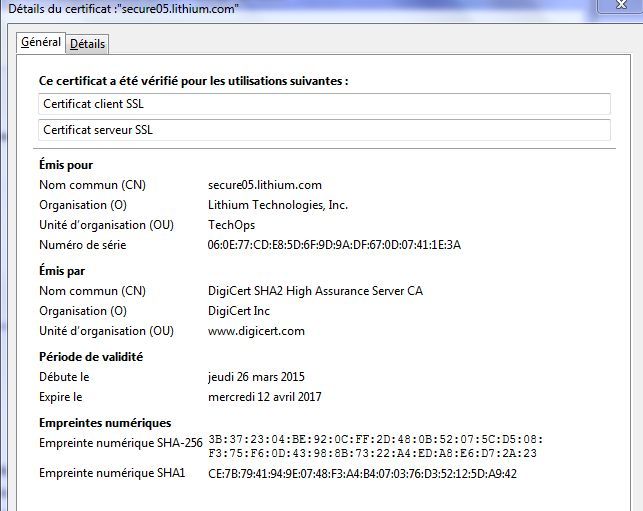This screenshot has width=643, height=511.
Task: Click the common name value secure05.lithium.com
Action: pyautogui.click(x=264, y=185)
